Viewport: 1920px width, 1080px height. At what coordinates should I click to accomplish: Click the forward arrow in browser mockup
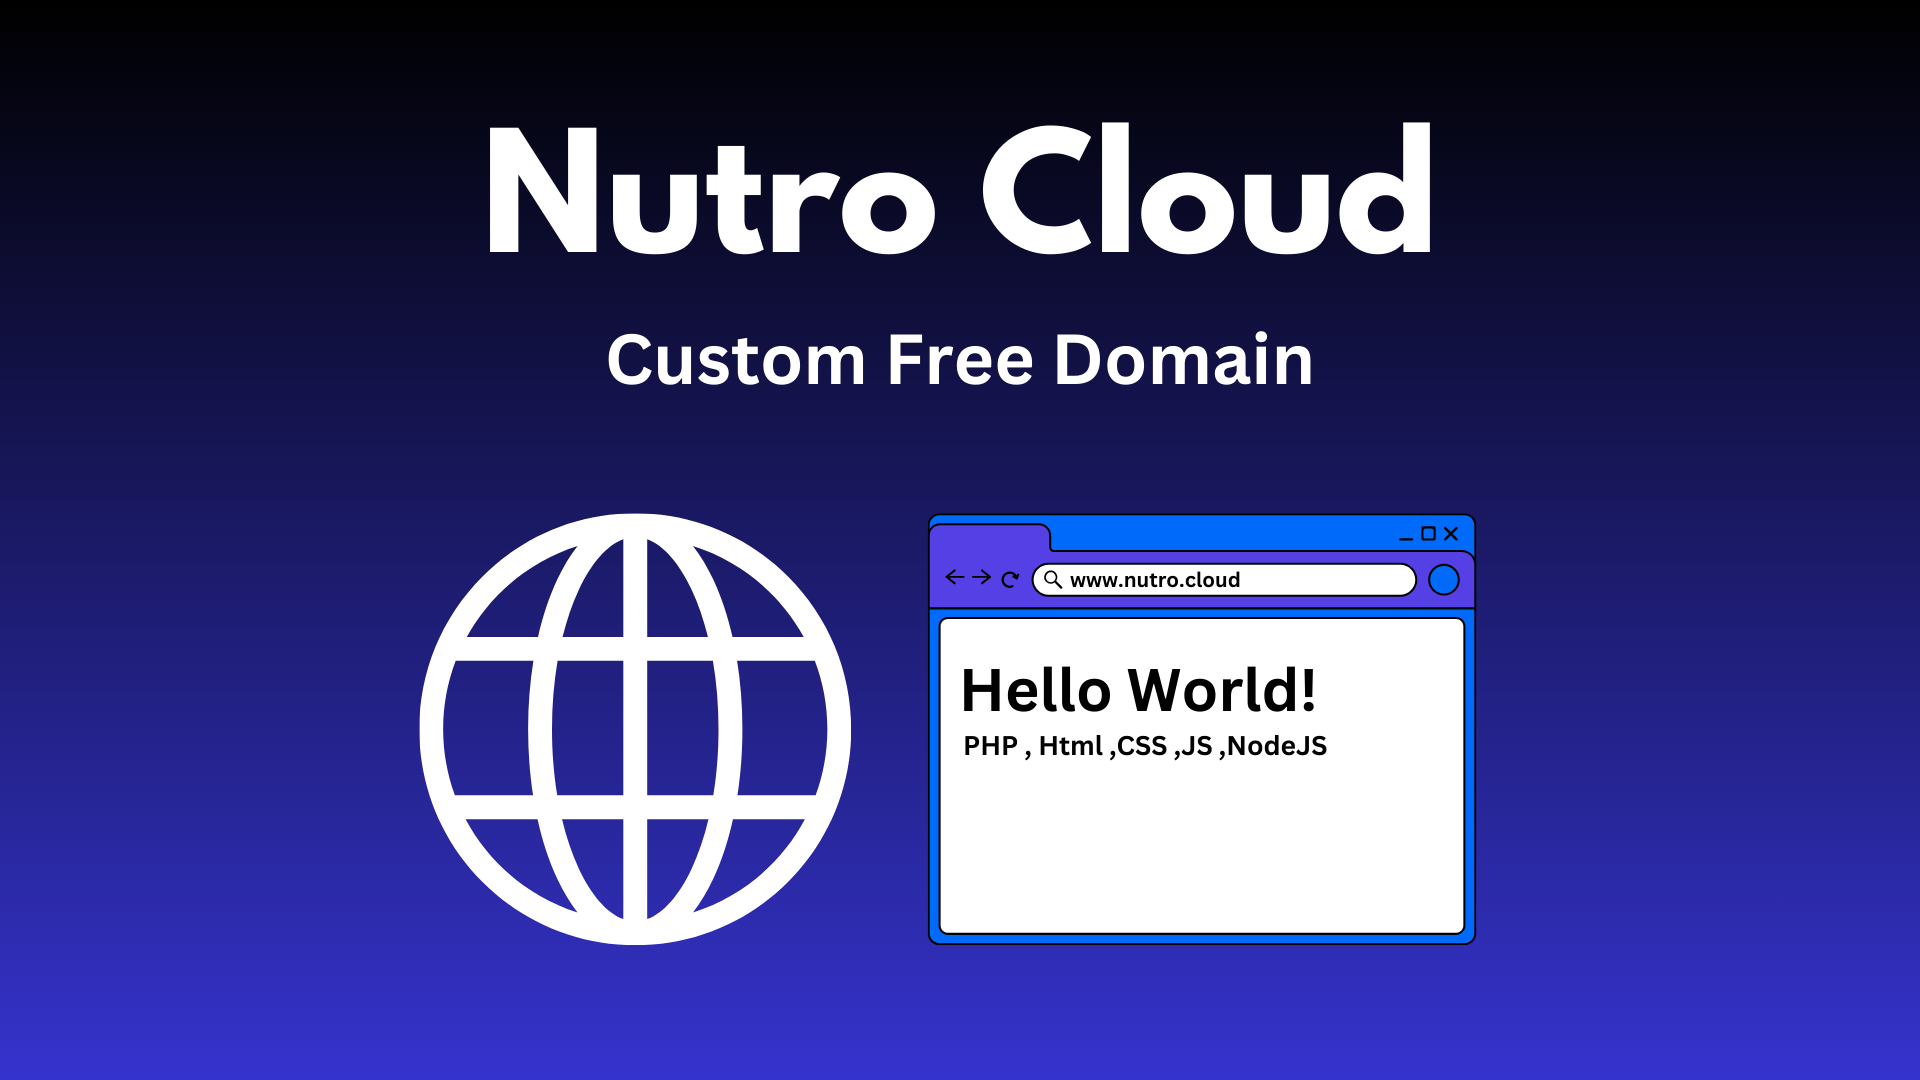pyautogui.click(x=982, y=577)
